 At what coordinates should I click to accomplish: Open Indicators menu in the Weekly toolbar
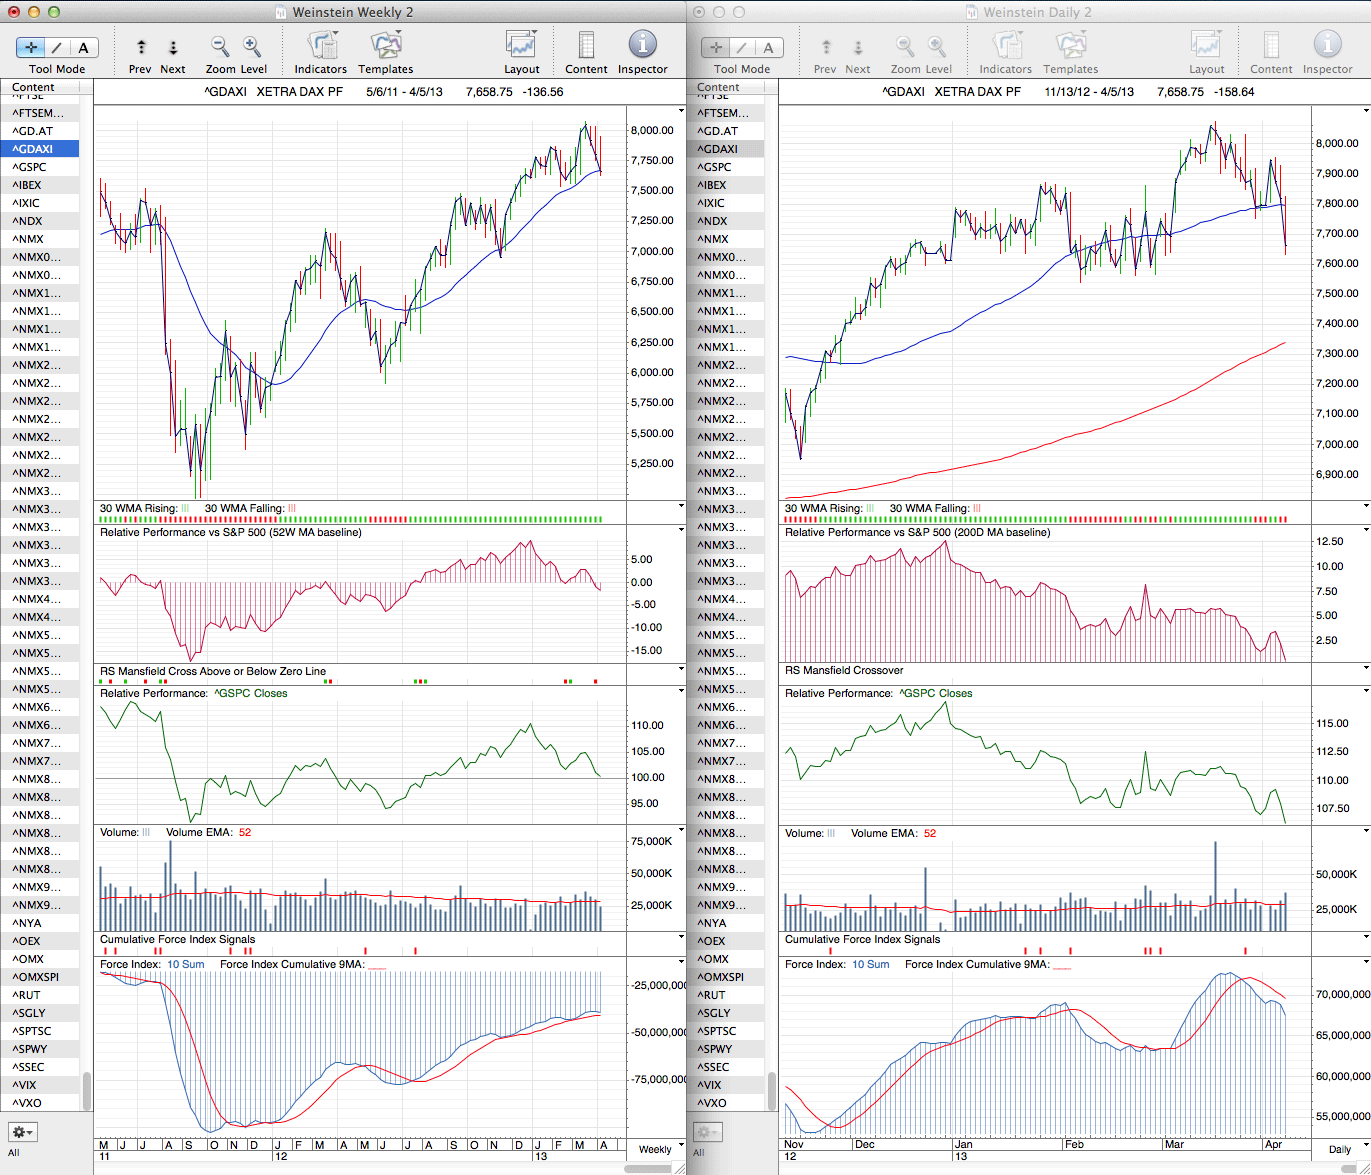(320, 45)
